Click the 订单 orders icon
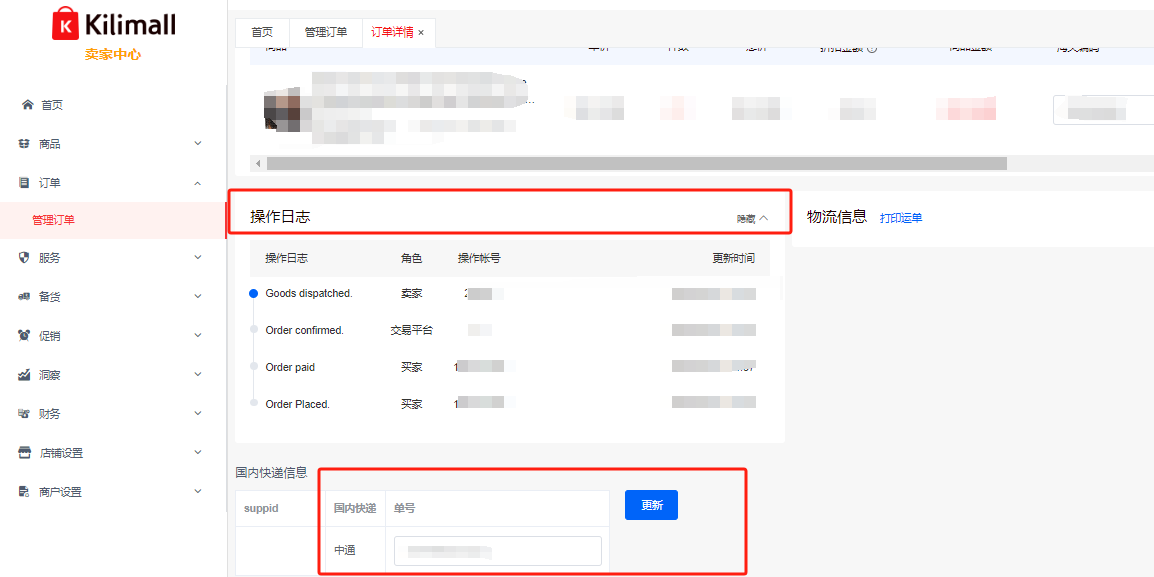1154x577 pixels. click(25, 183)
